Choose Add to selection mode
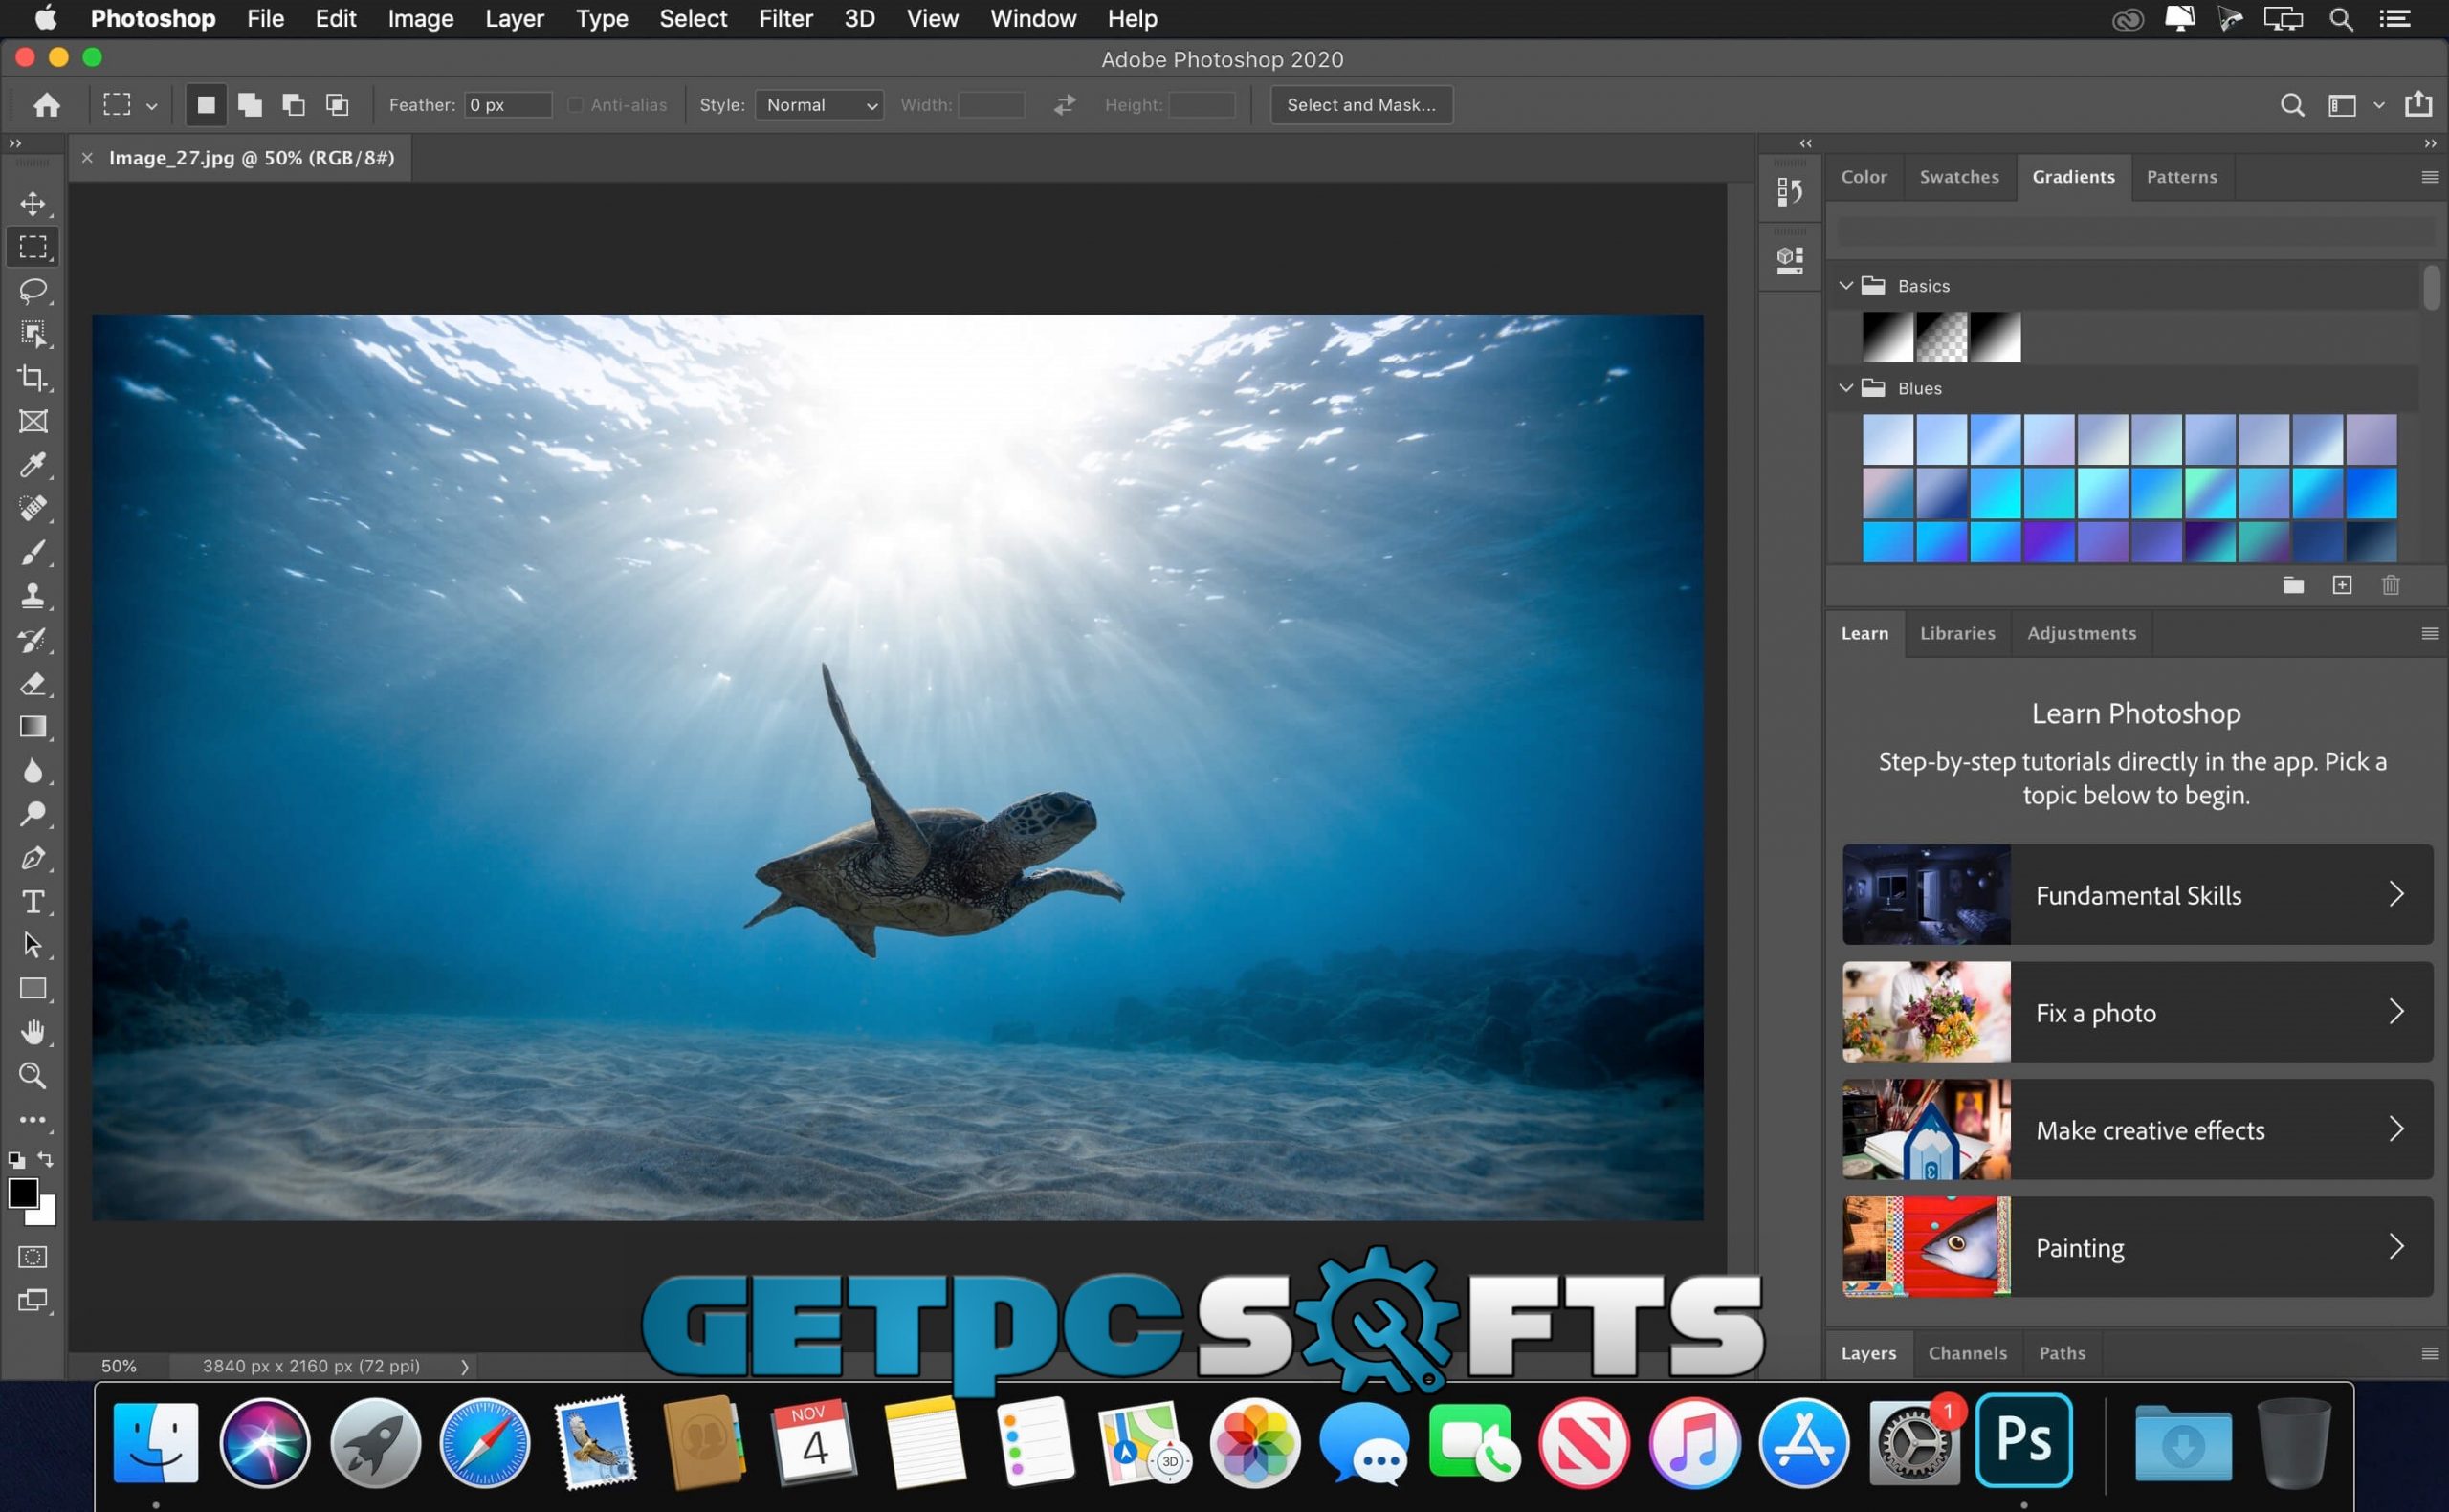Image resolution: width=2449 pixels, height=1512 pixels. 250,104
